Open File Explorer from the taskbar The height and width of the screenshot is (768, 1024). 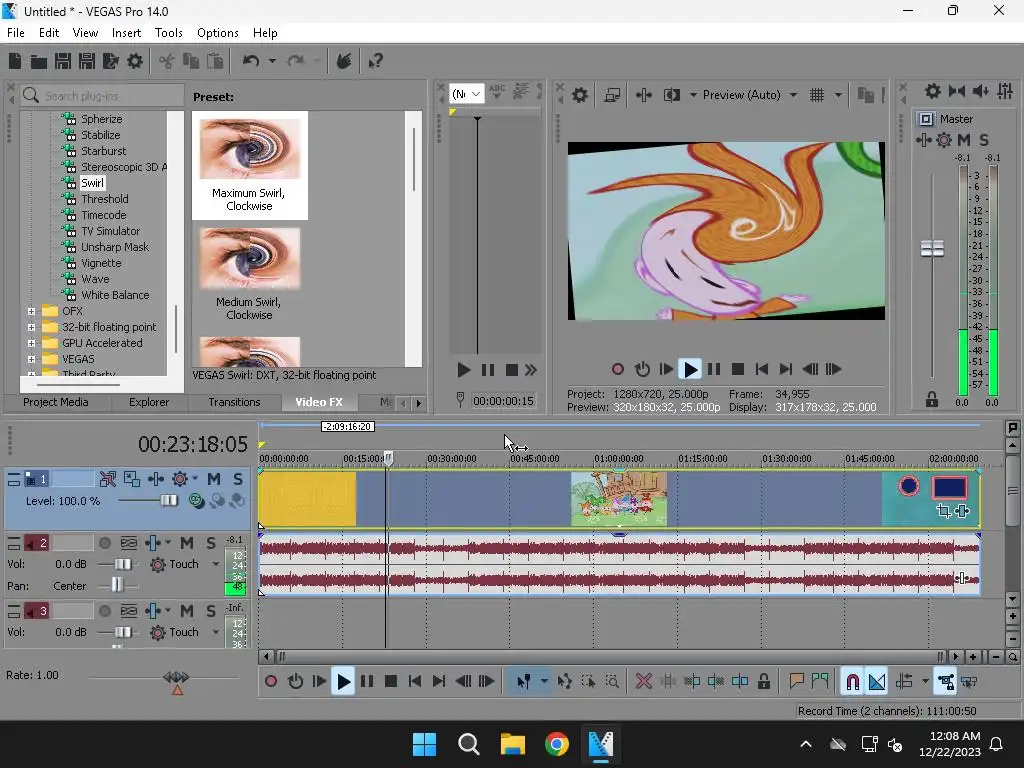point(513,744)
